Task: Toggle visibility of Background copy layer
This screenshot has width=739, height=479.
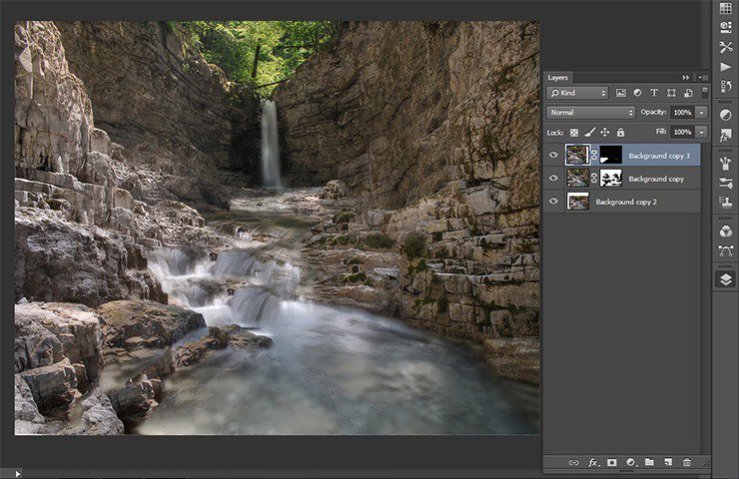Action: pyautogui.click(x=553, y=178)
